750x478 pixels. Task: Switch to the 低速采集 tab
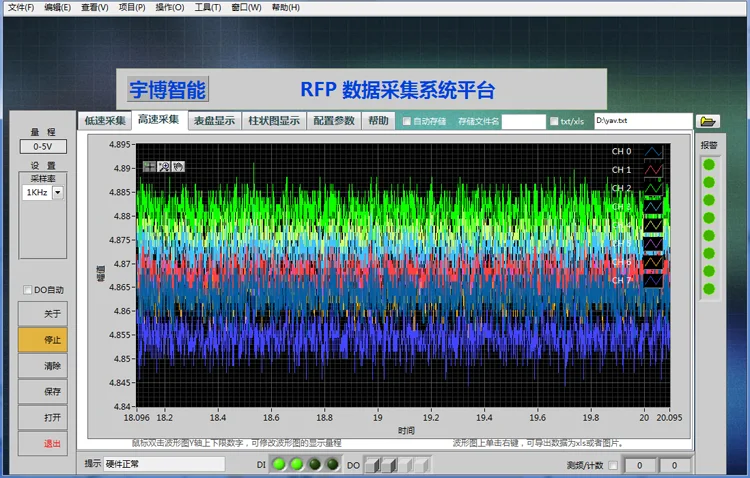pyautogui.click(x=105, y=121)
